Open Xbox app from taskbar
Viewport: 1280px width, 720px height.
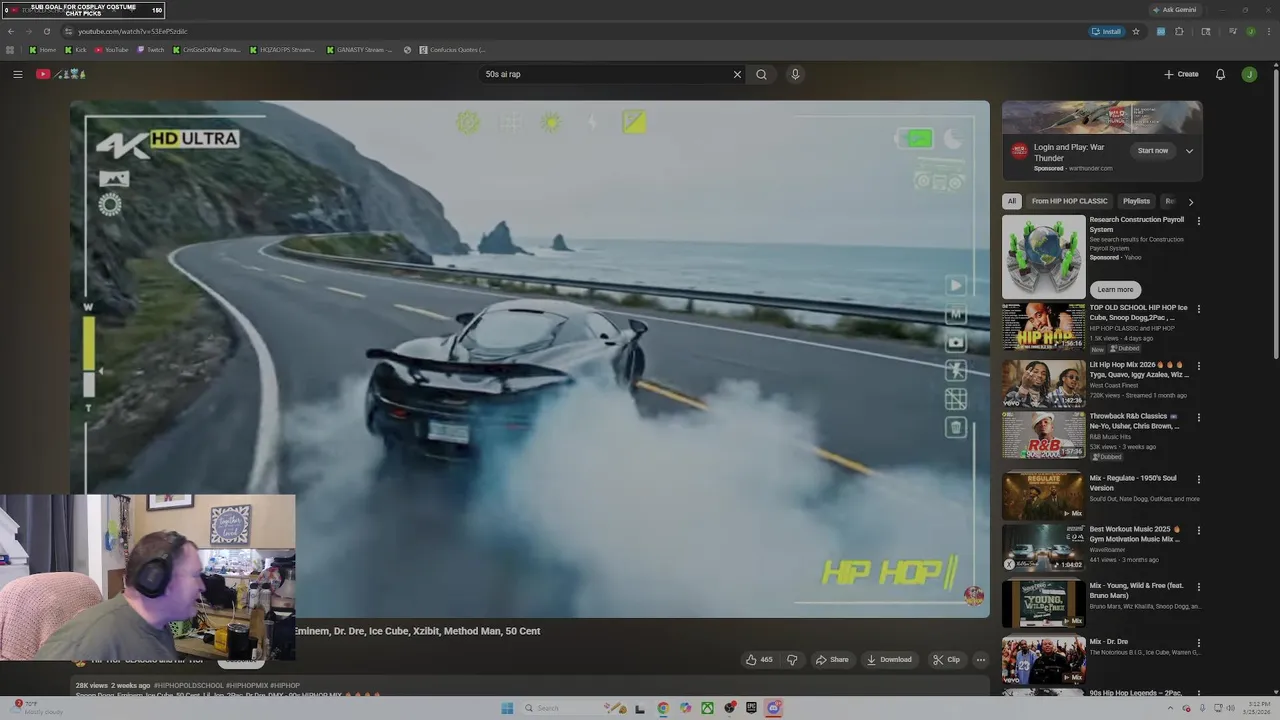707,708
